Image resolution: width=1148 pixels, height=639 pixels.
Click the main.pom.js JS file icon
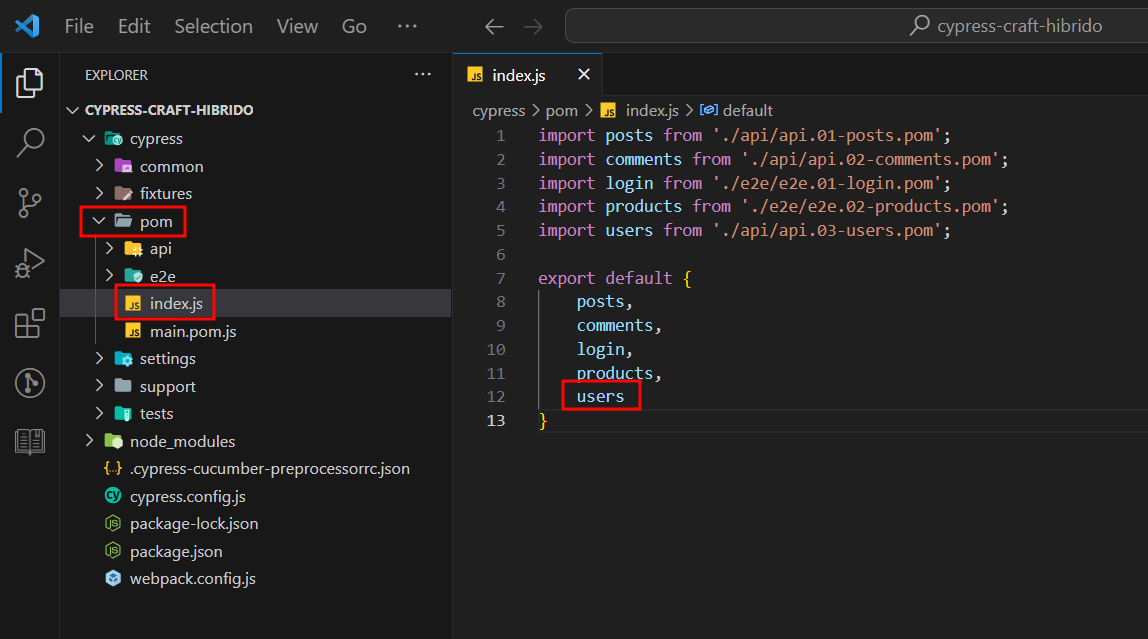[133, 332]
